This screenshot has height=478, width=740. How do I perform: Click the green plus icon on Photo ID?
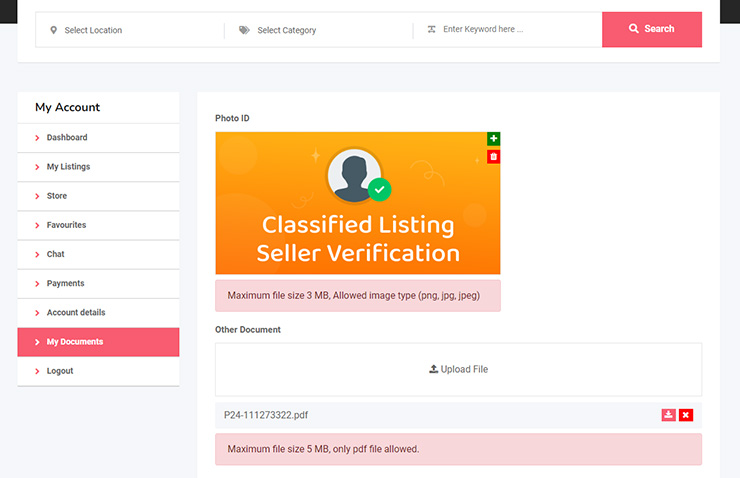493,138
